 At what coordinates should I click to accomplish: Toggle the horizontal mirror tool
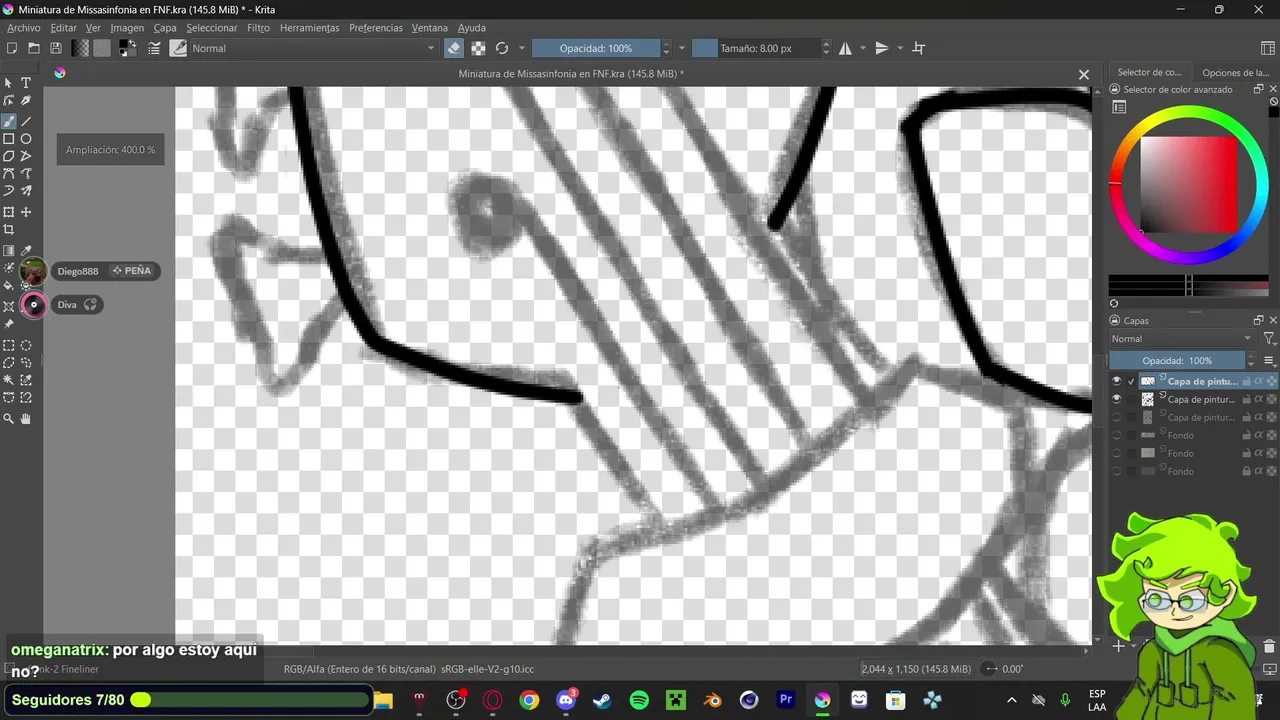845,48
